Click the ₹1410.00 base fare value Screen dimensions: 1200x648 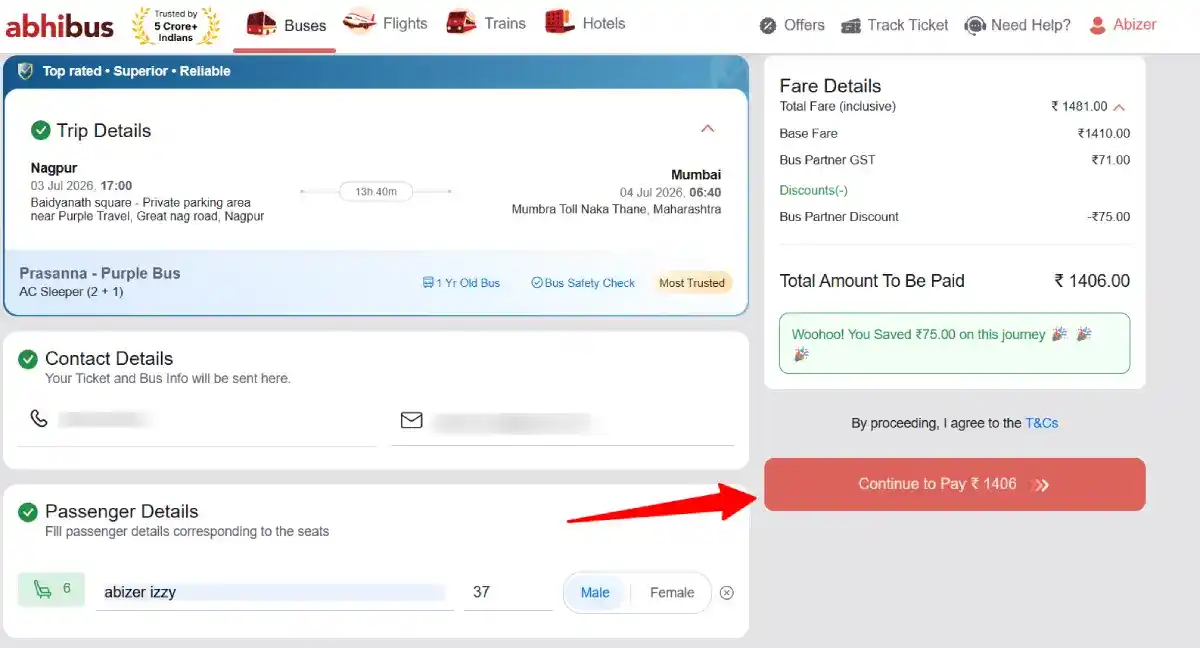[x=1104, y=133]
